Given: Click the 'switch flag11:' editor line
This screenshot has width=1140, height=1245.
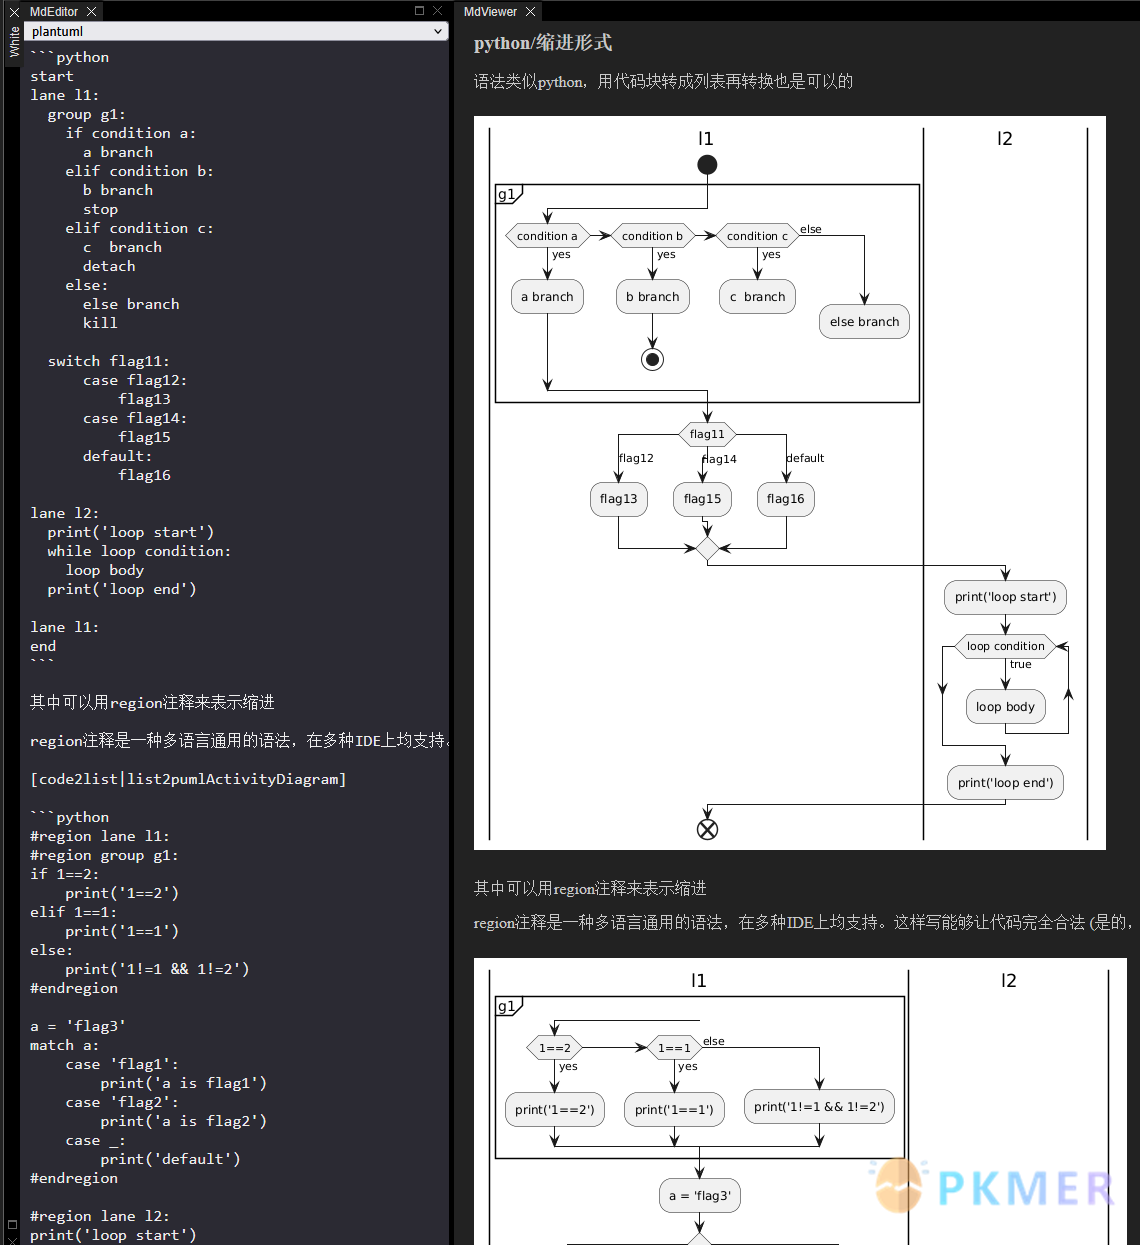Looking at the screenshot, I should (x=109, y=361).
